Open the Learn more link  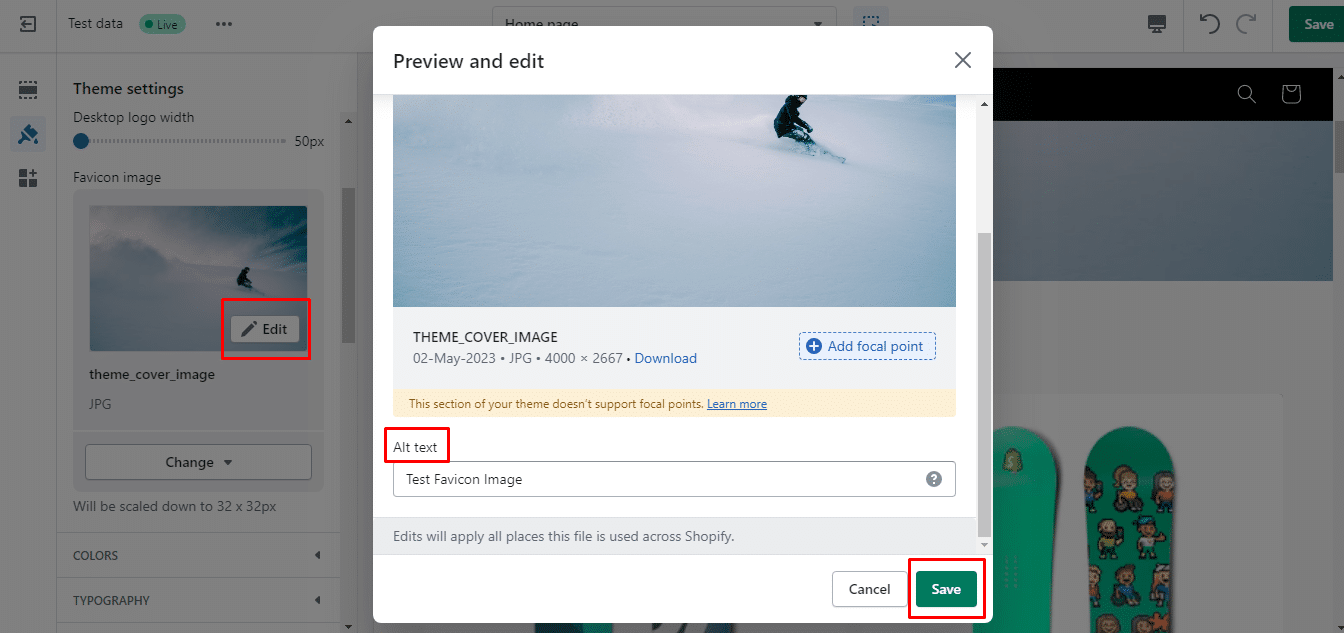pos(737,404)
